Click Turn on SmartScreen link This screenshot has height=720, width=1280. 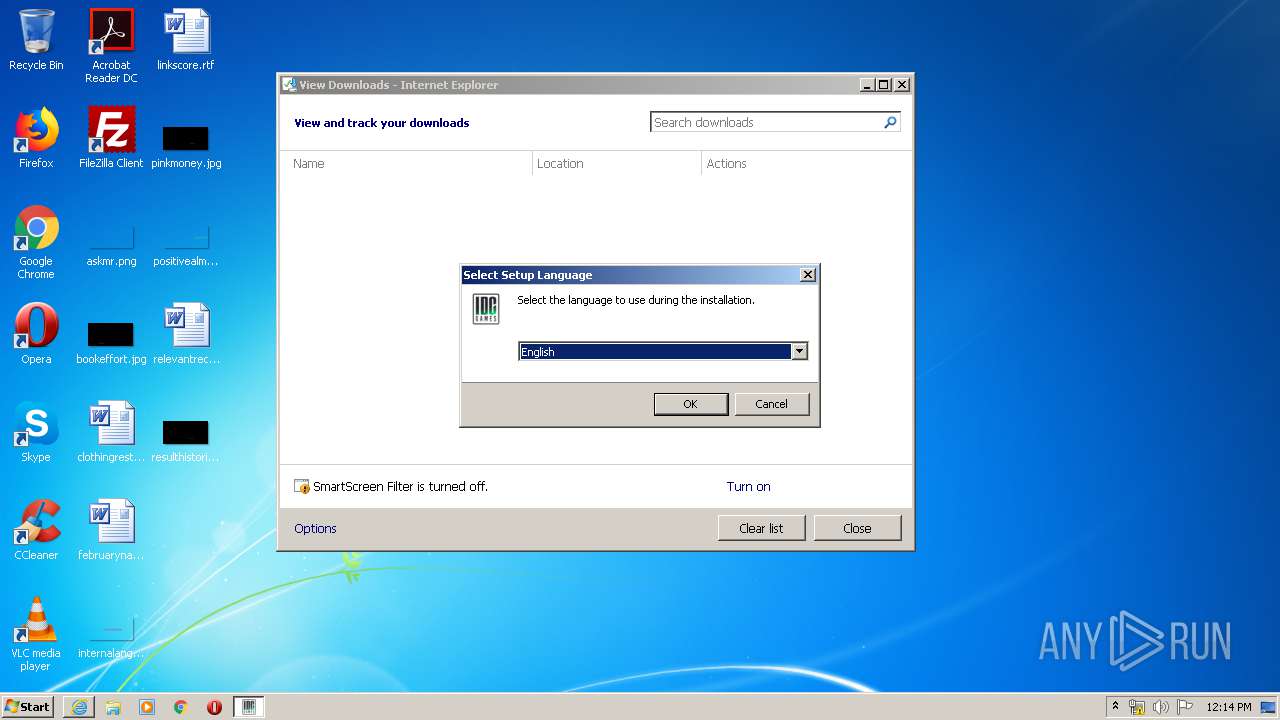coord(748,487)
